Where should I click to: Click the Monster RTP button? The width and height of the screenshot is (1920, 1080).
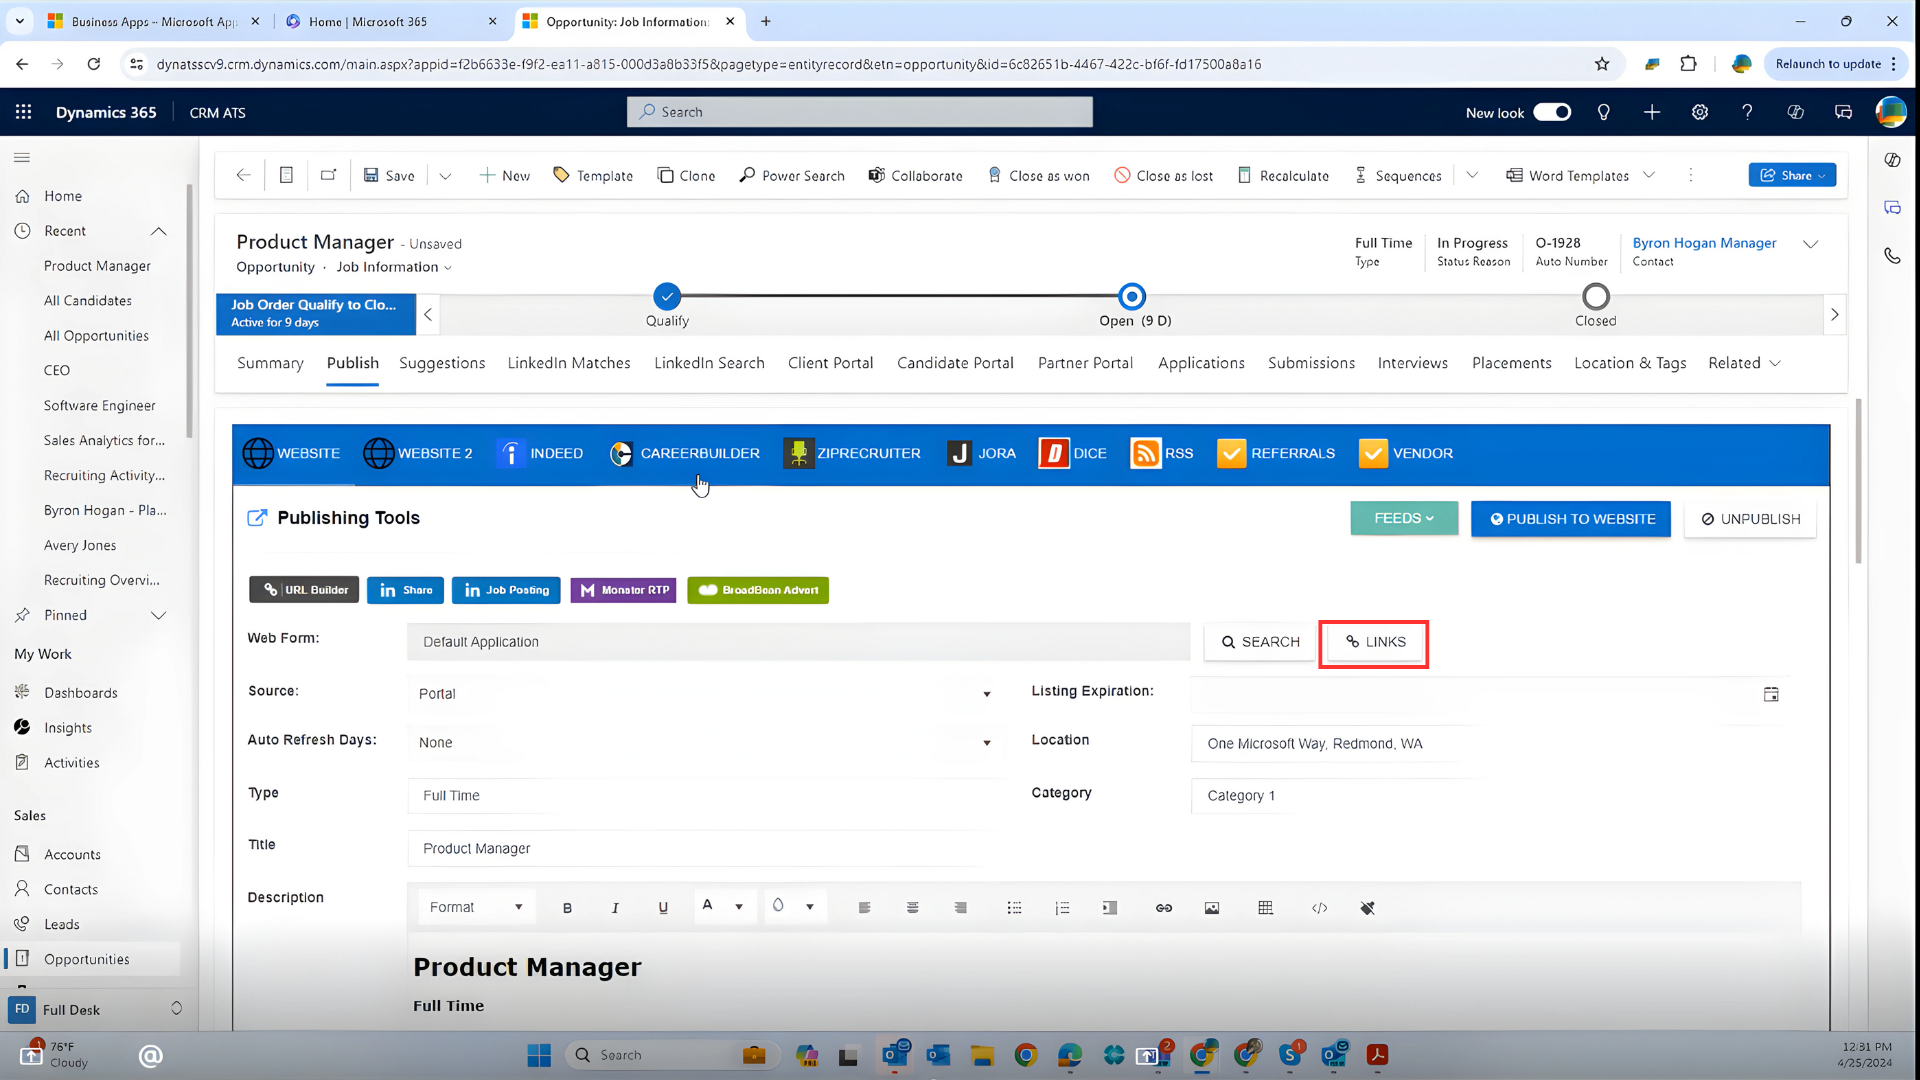(x=623, y=590)
